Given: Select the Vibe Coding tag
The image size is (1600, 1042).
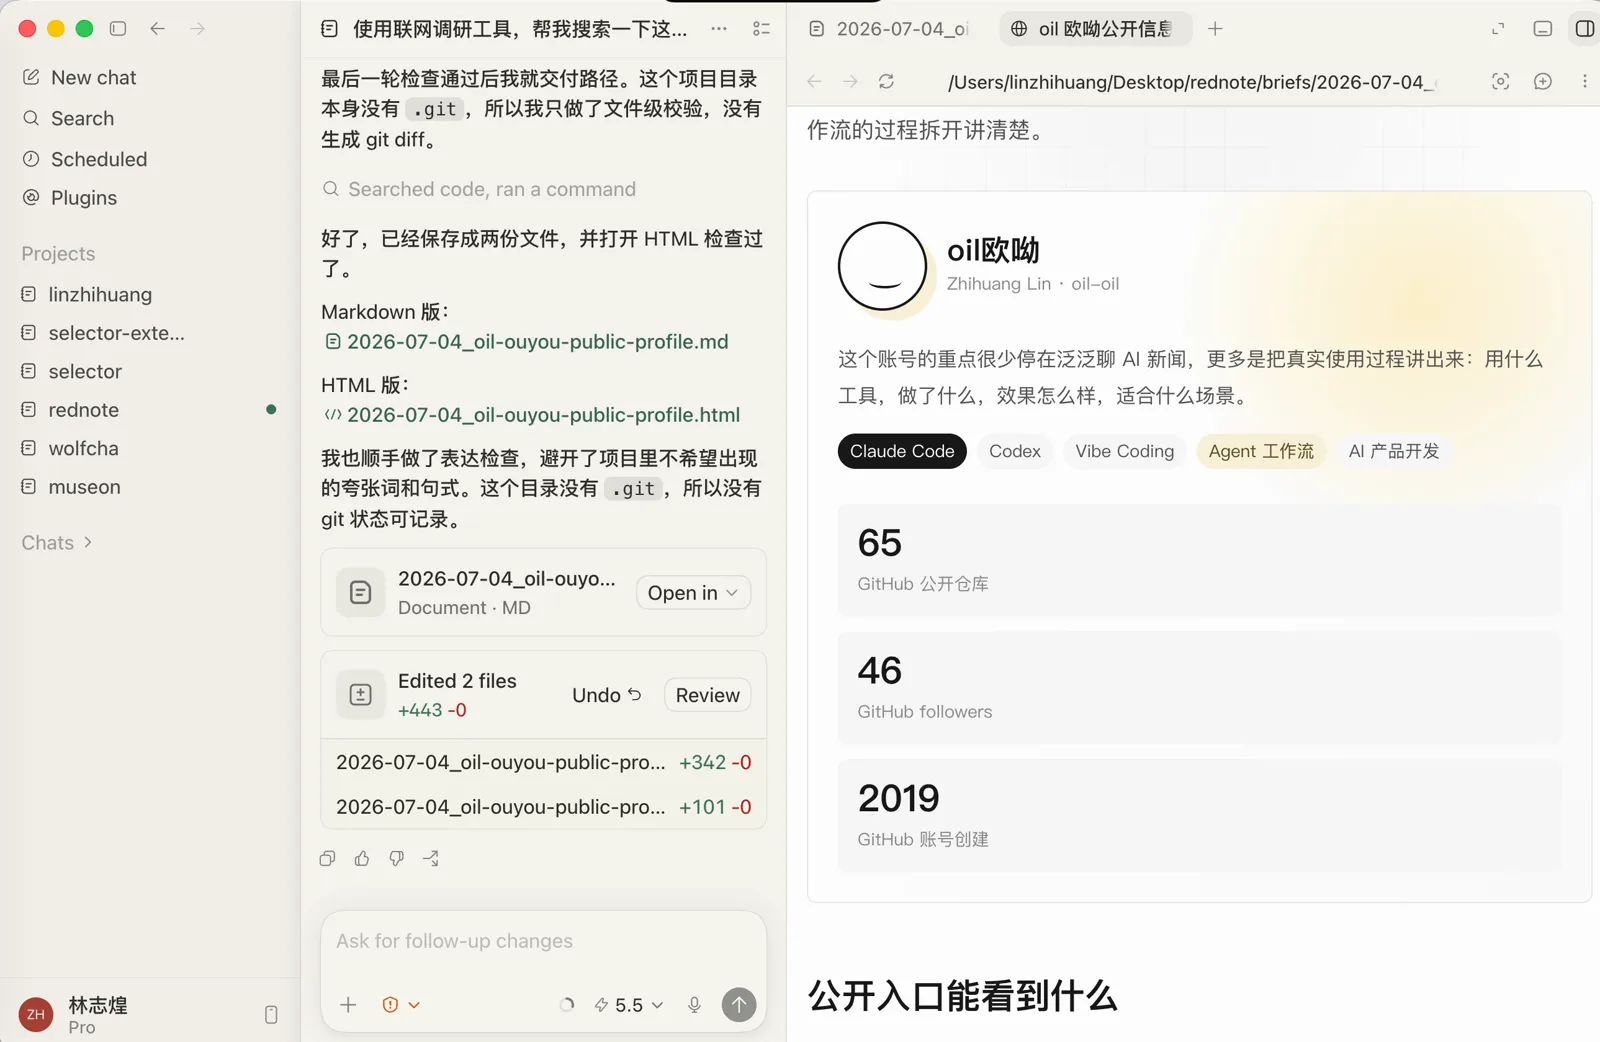Looking at the screenshot, I should coord(1125,451).
